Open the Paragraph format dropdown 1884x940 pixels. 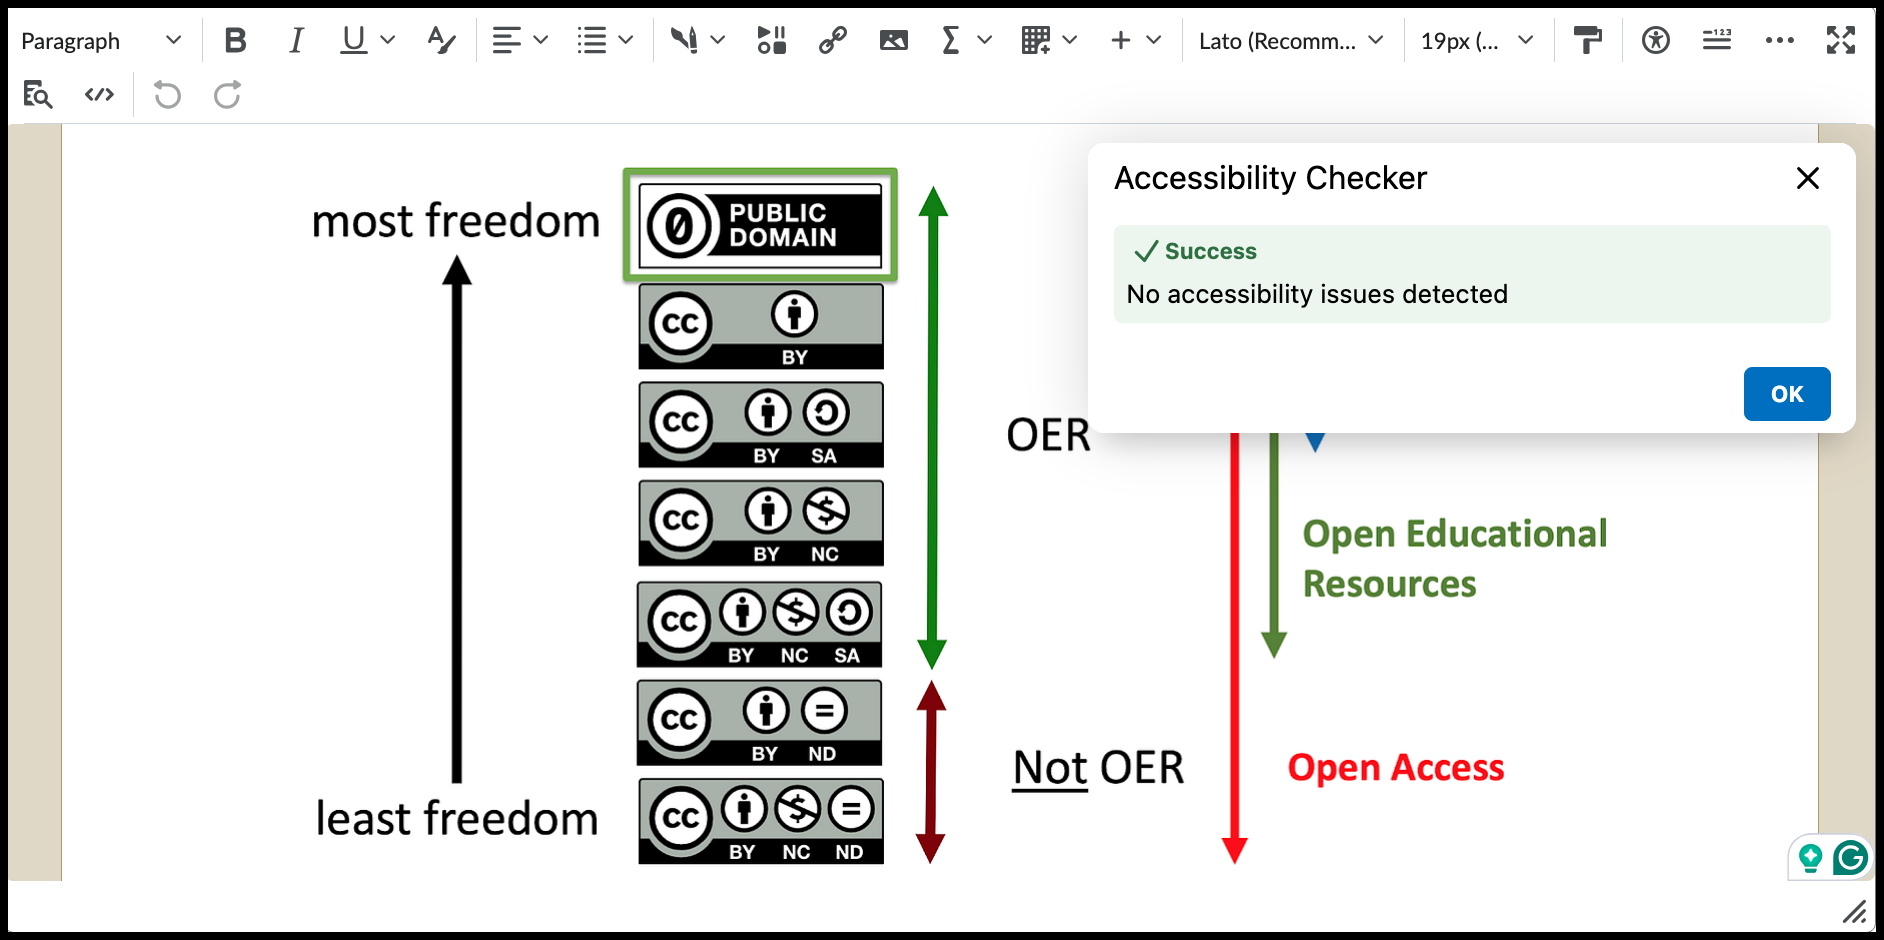click(101, 41)
